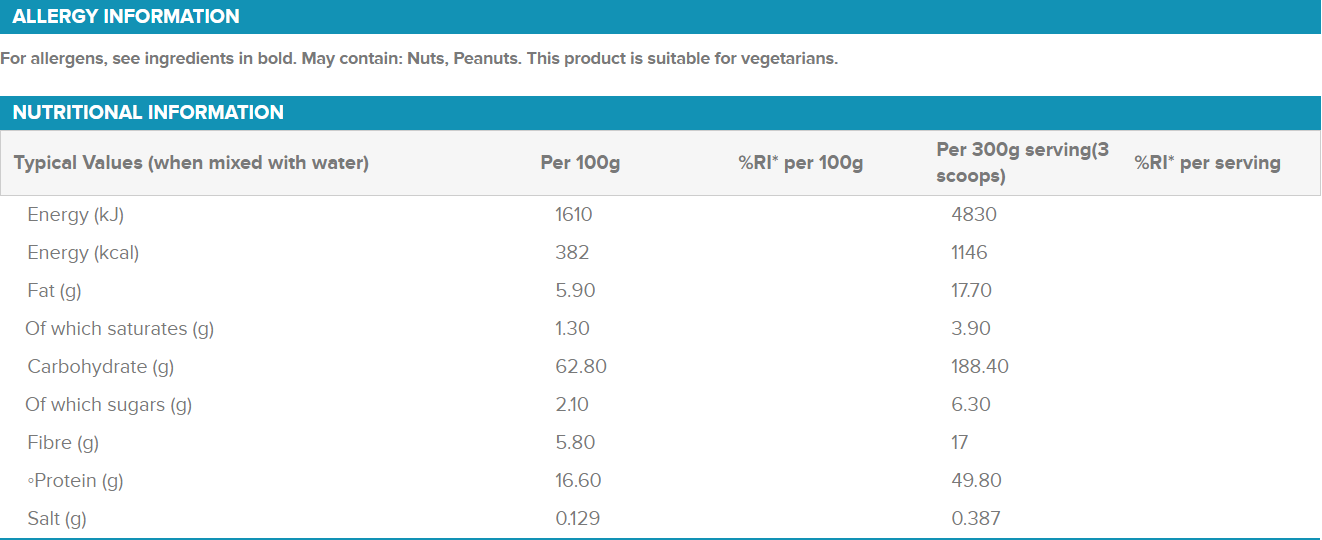Screen dimensions: 1322x540
Task: Click the Fat (g) row label
Action: pos(54,291)
